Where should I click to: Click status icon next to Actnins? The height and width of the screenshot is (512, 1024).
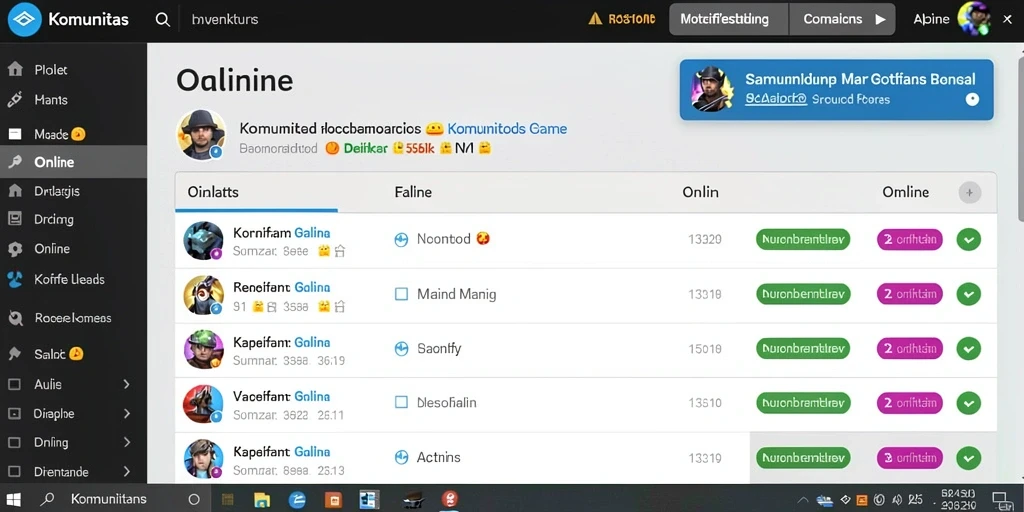click(402, 458)
